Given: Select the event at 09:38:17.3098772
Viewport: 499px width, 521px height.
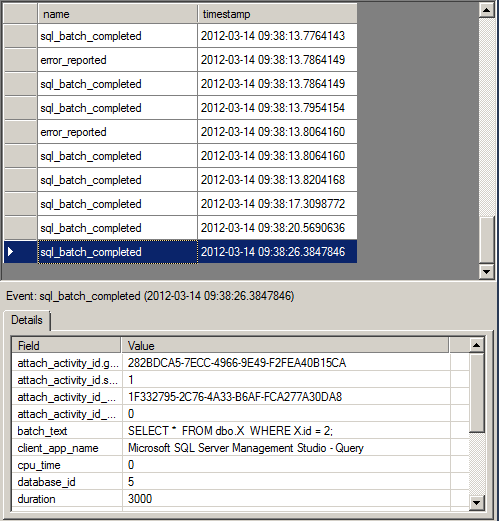Looking at the screenshot, I should tap(197, 204).
